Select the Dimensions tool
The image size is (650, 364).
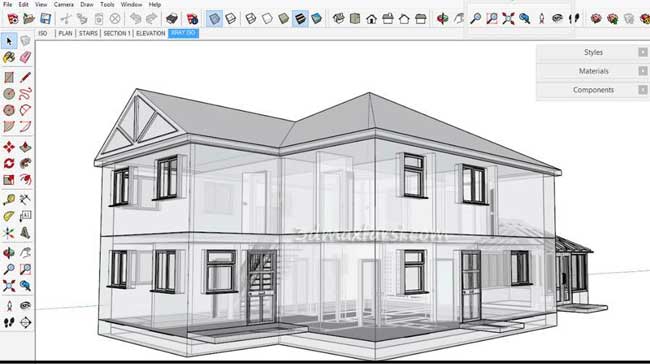25,200
